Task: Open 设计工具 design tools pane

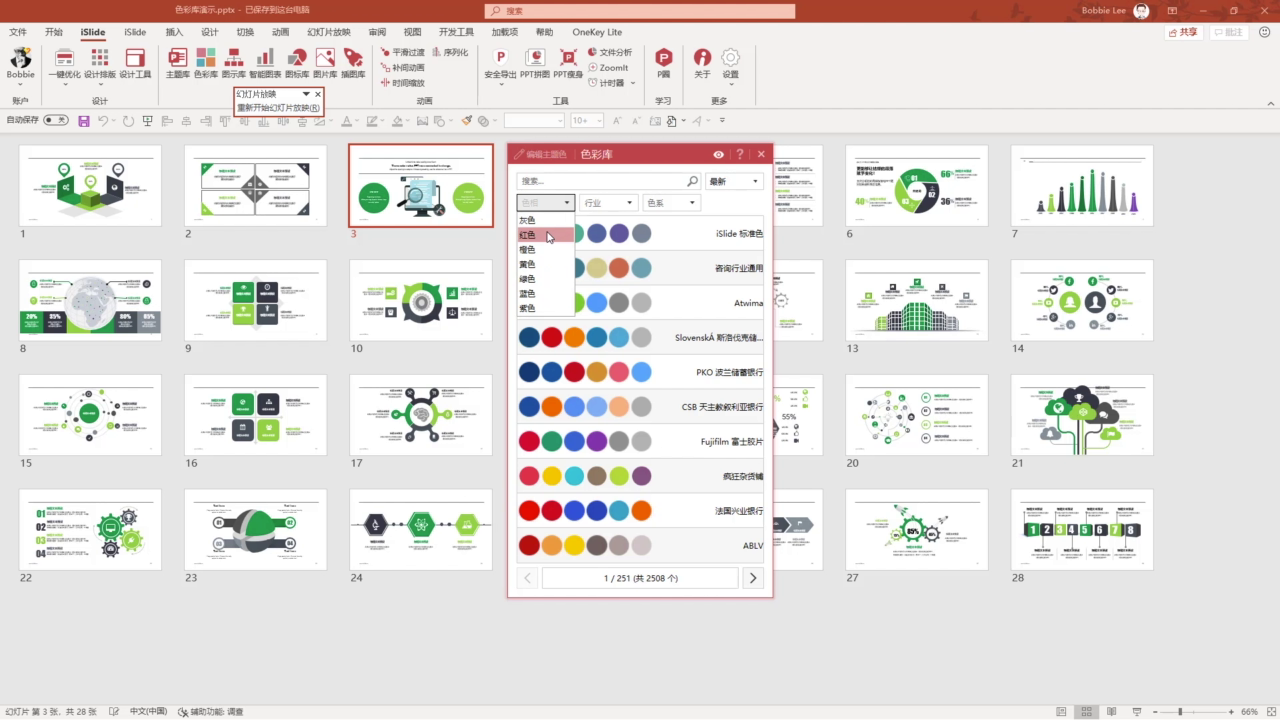Action: [x=135, y=63]
